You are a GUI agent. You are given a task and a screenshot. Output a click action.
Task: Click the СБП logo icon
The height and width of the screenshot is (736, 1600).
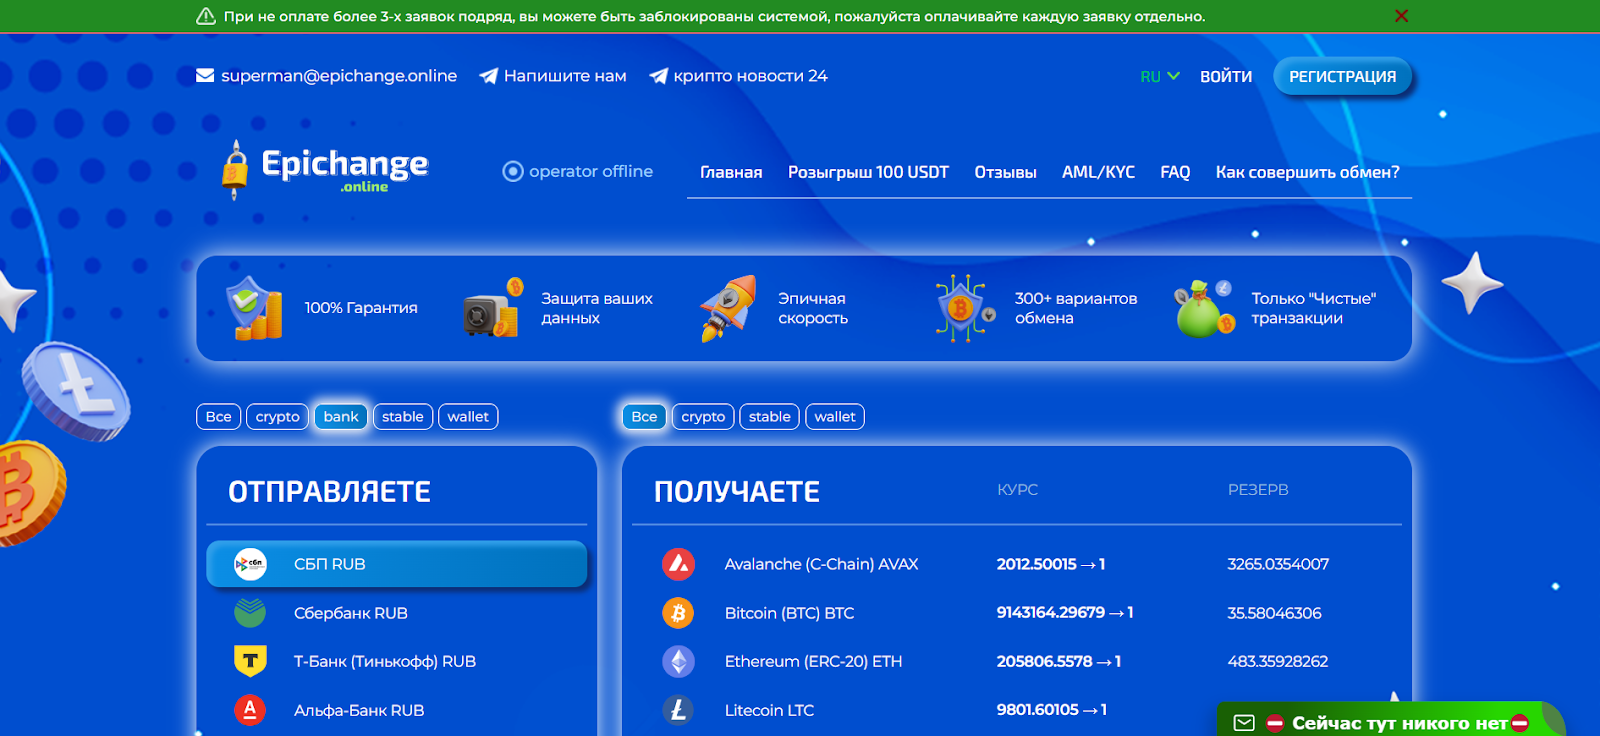250,564
